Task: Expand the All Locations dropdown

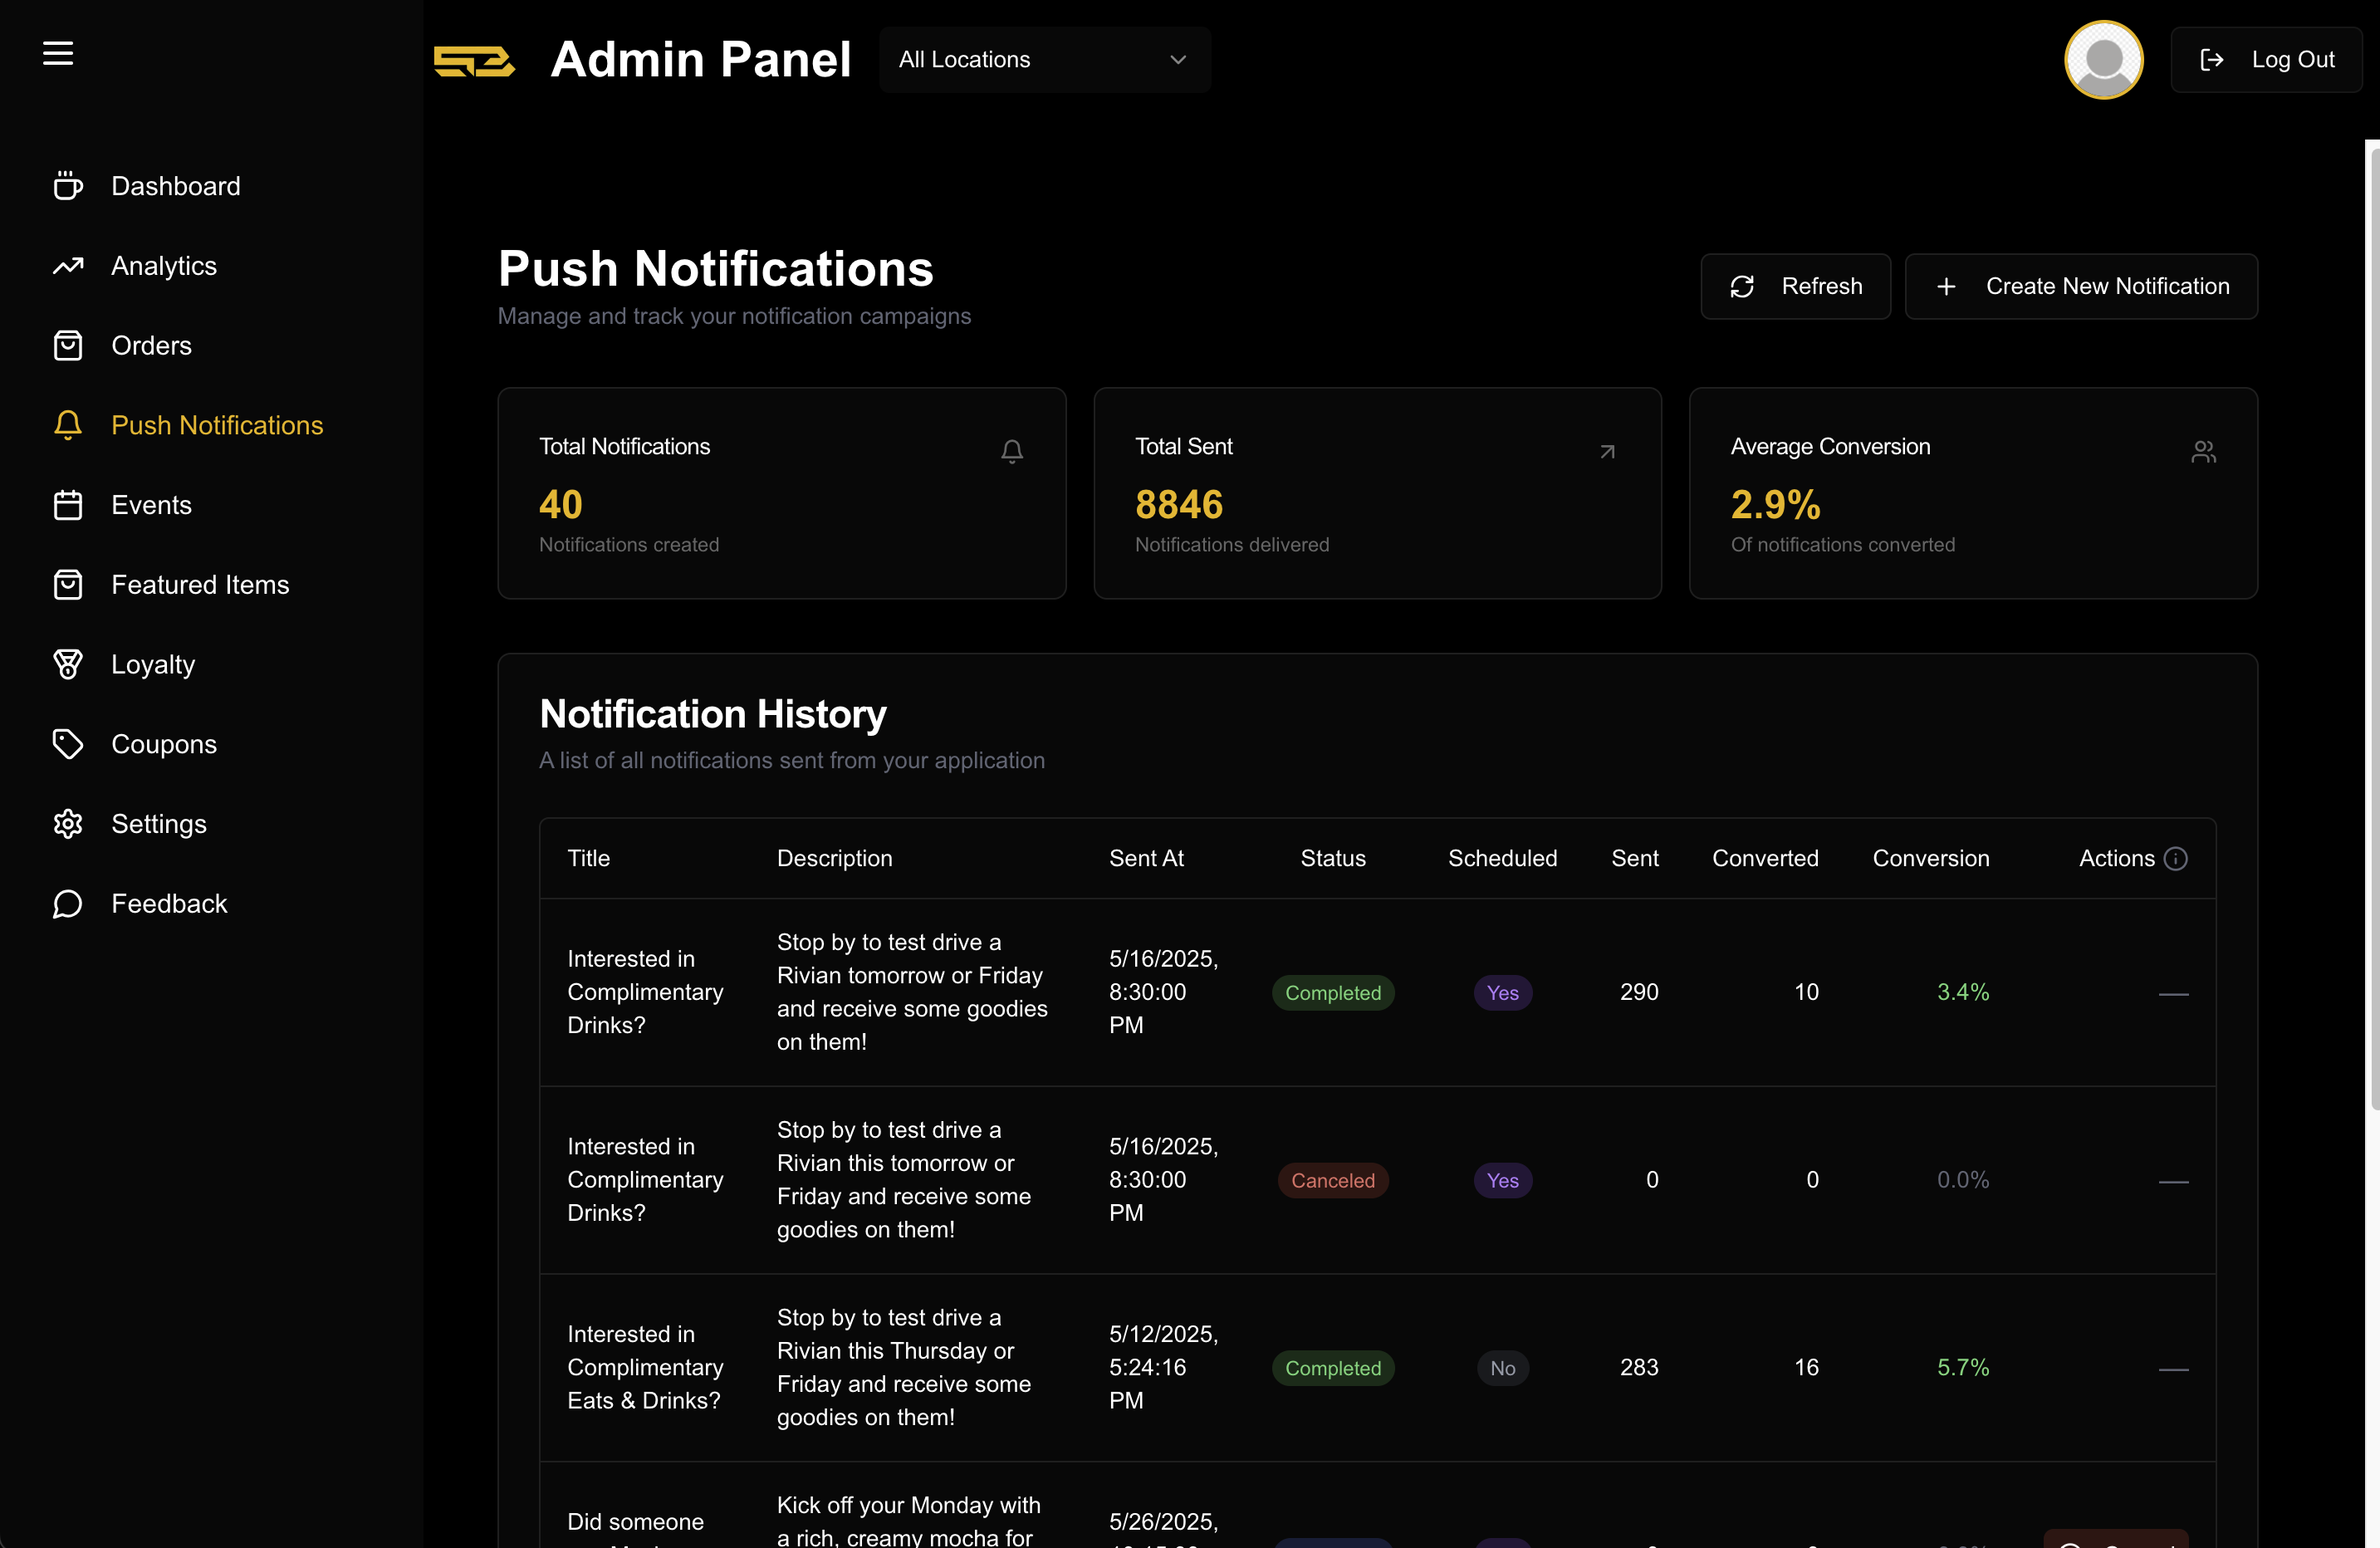Action: tap(1045, 60)
